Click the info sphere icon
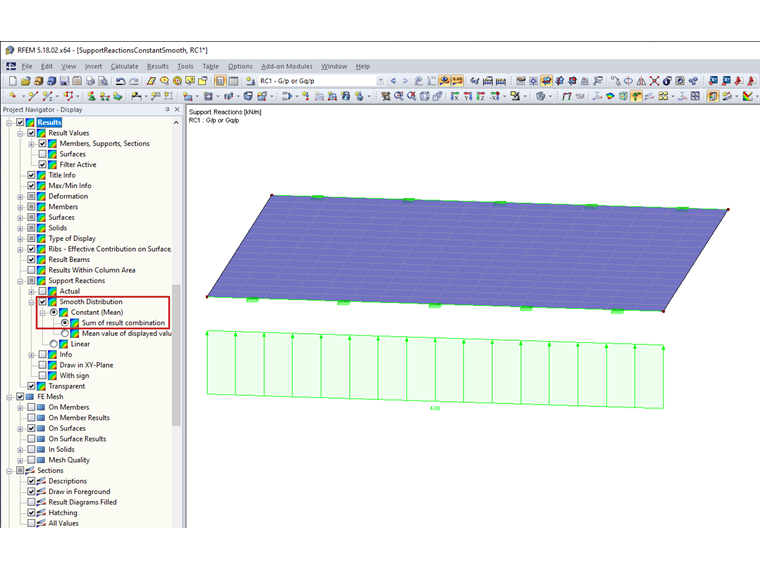Viewport: 760px width, 570px height. click(667, 81)
